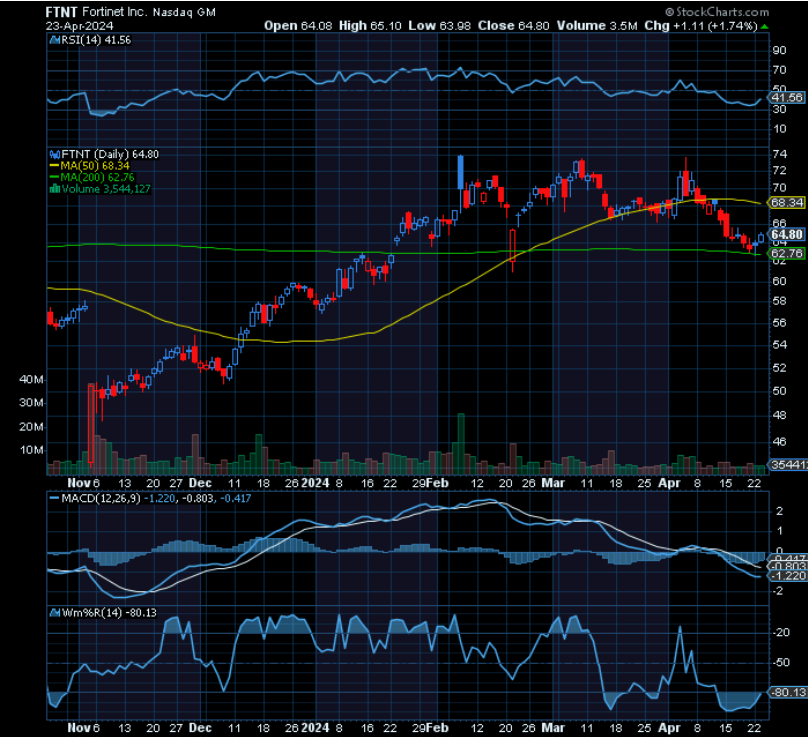Click the 68.34 yellow tag on price axis
The image size is (808, 737).
(786, 203)
